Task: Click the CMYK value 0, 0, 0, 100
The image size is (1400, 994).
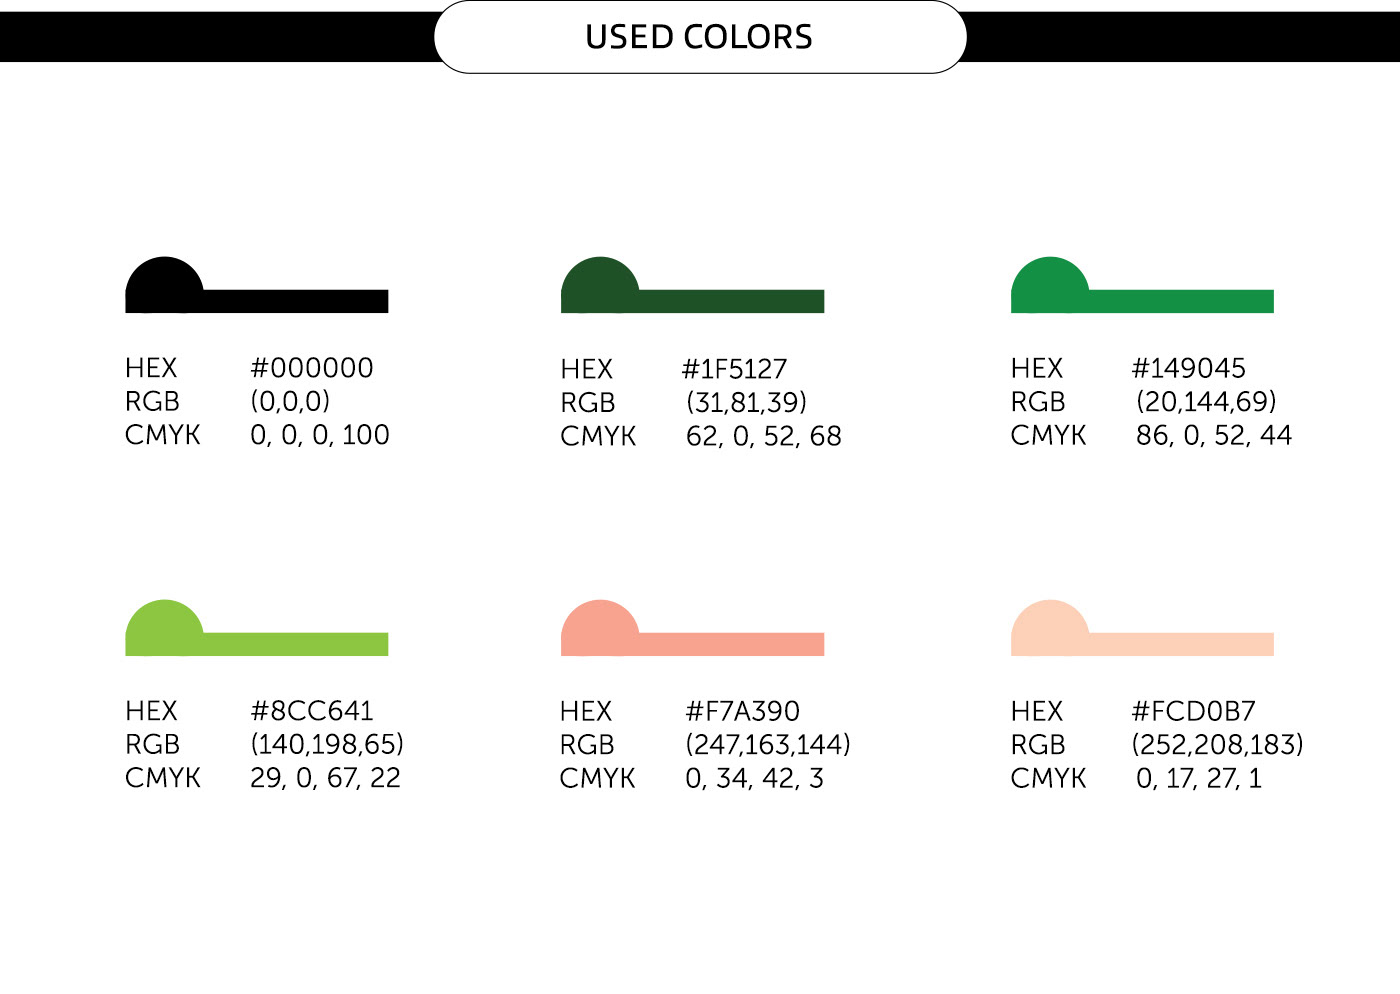Action: coord(320,435)
